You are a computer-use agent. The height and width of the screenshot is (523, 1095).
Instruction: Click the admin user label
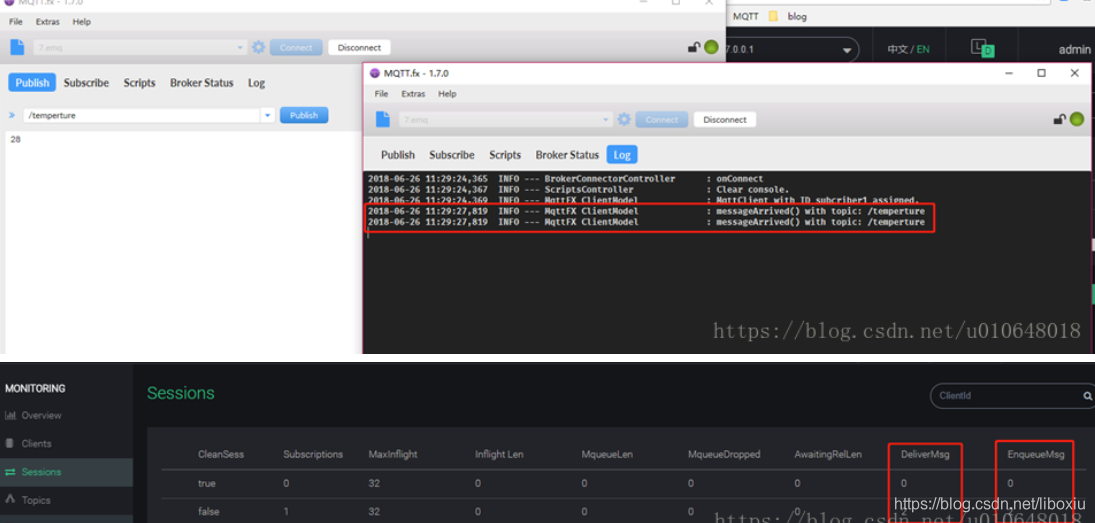pyautogui.click(x=1074, y=50)
